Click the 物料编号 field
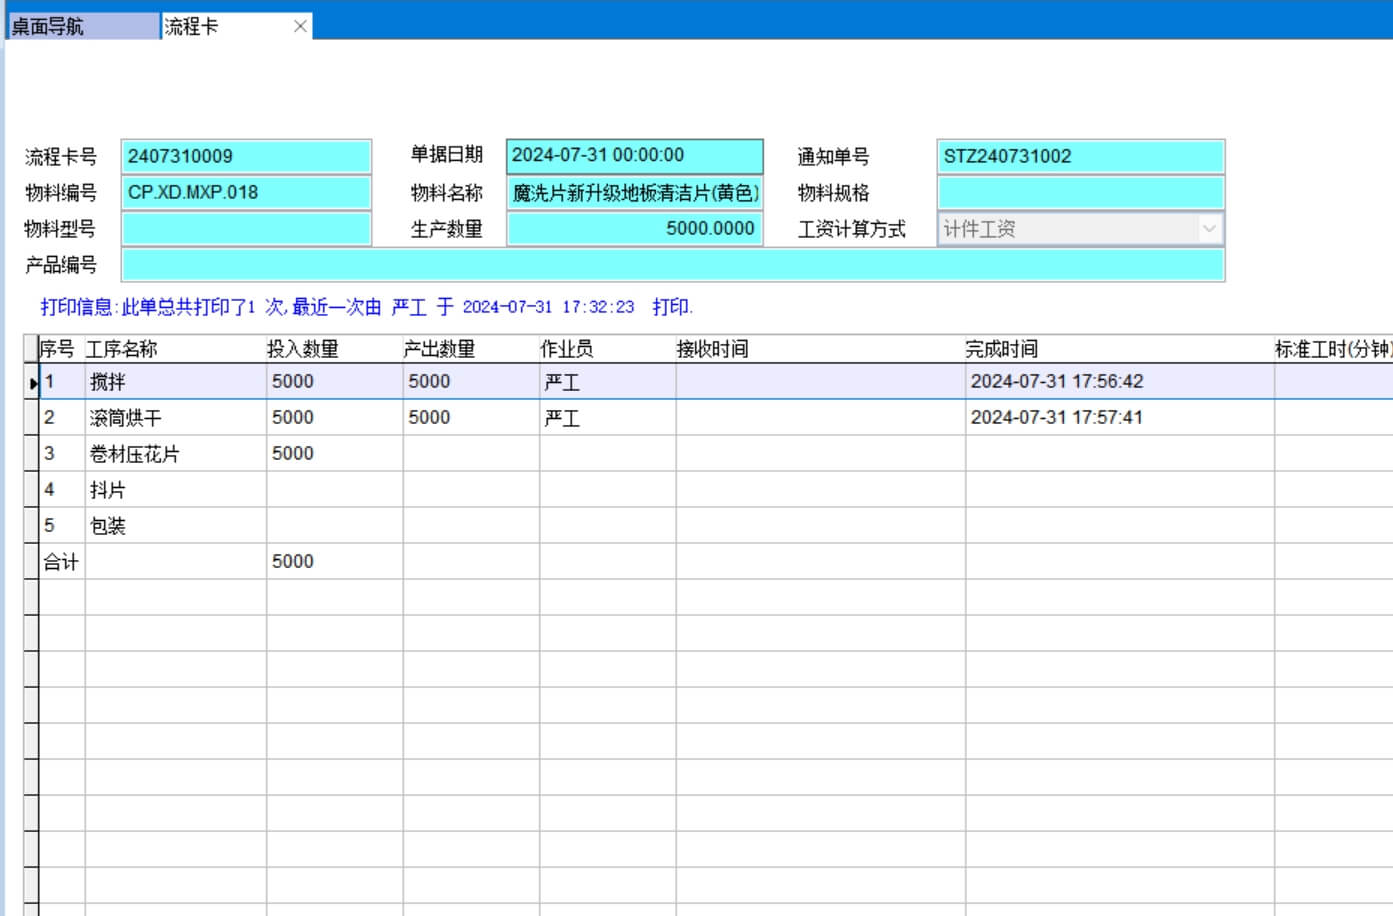Viewport: 1393px width, 916px height. tap(246, 192)
